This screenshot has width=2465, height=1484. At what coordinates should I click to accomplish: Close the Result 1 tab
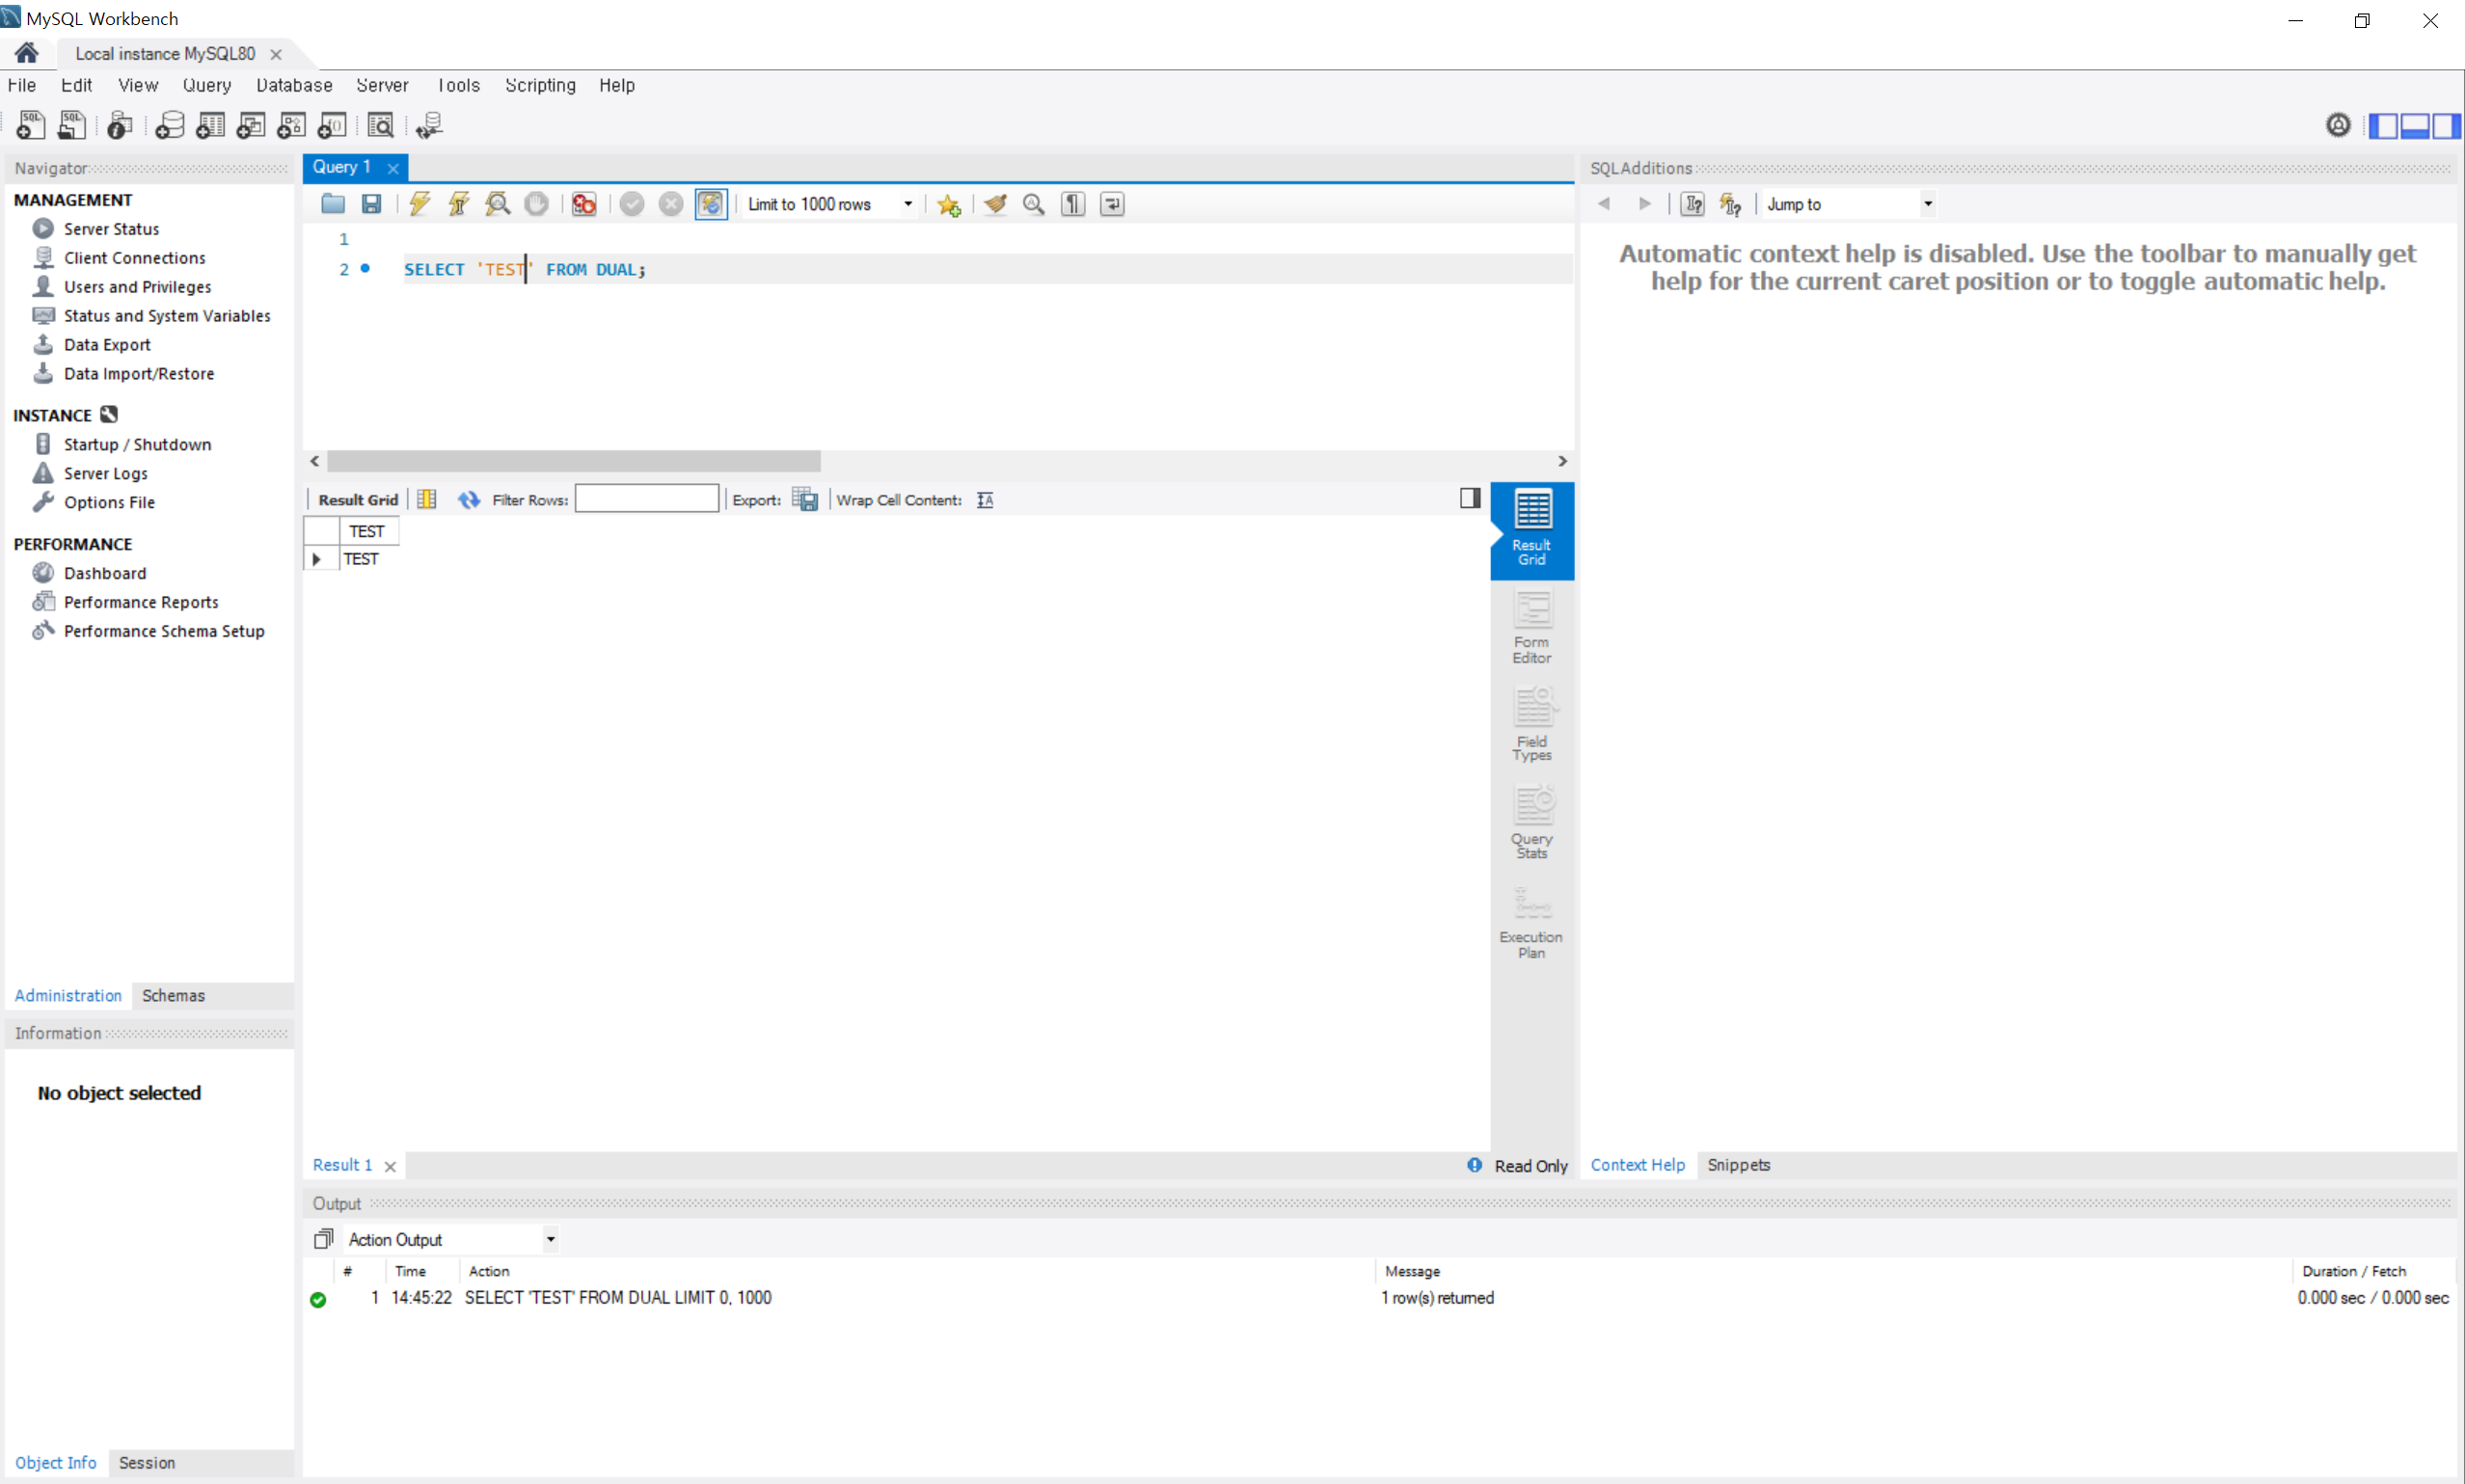point(391,1166)
